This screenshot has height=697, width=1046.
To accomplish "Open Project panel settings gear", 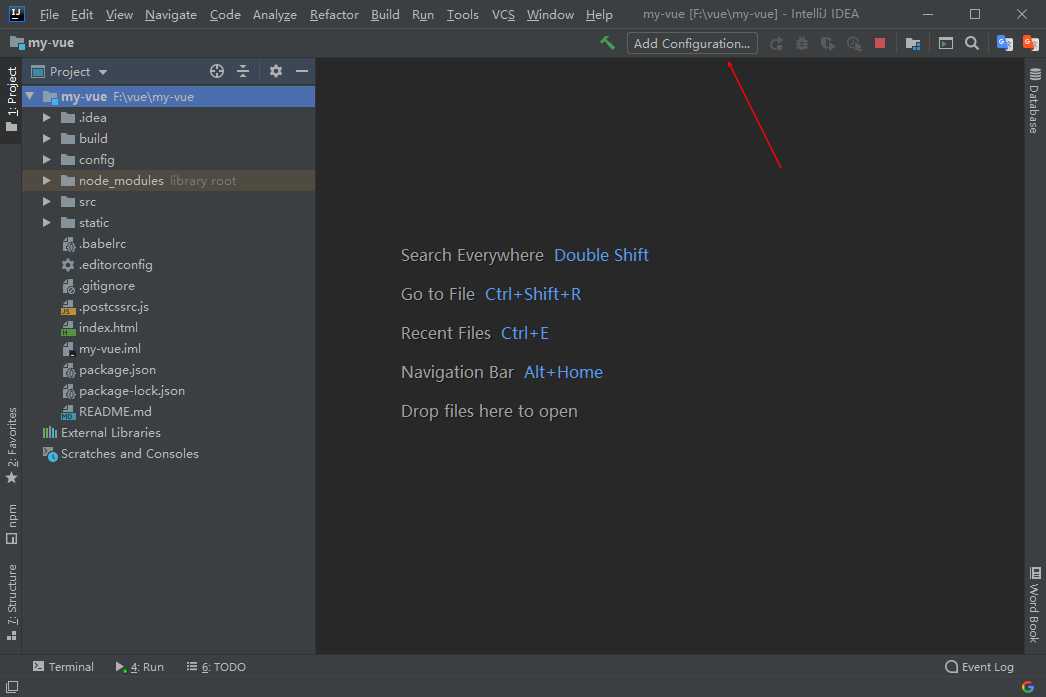I will point(276,71).
